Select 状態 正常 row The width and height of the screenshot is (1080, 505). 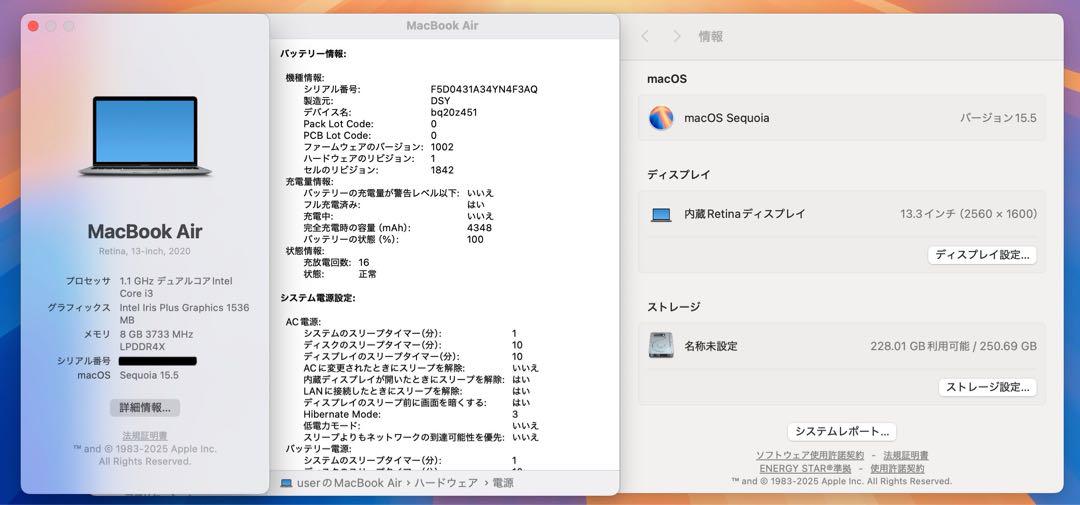pos(340,274)
